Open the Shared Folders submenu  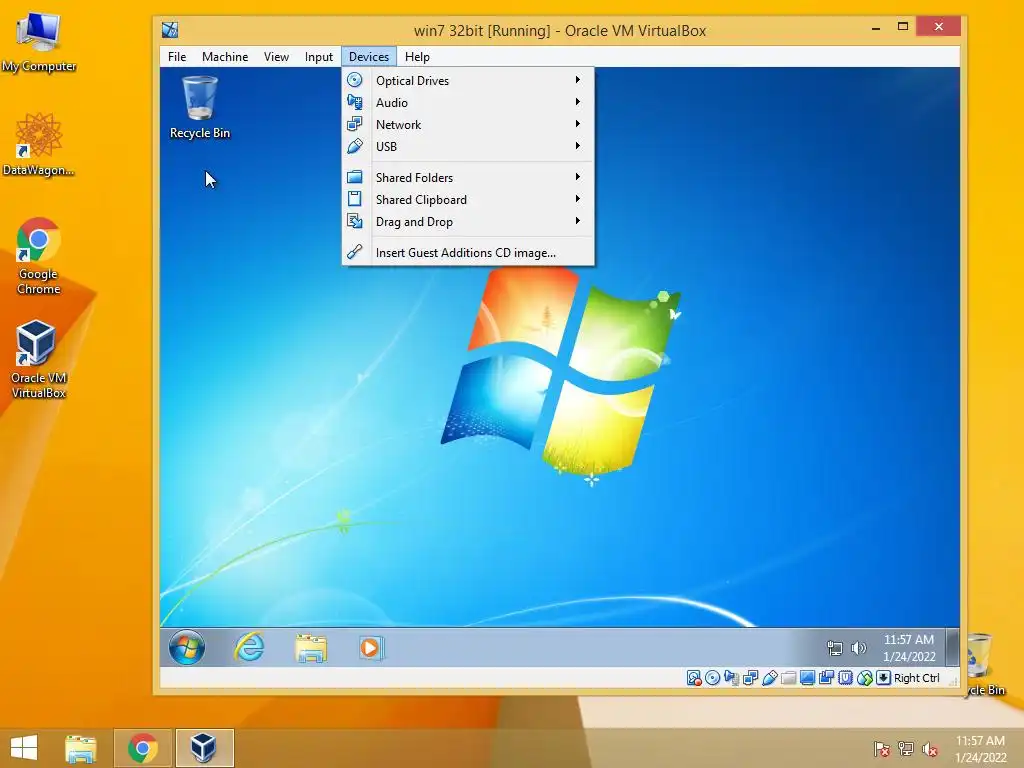point(468,178)
